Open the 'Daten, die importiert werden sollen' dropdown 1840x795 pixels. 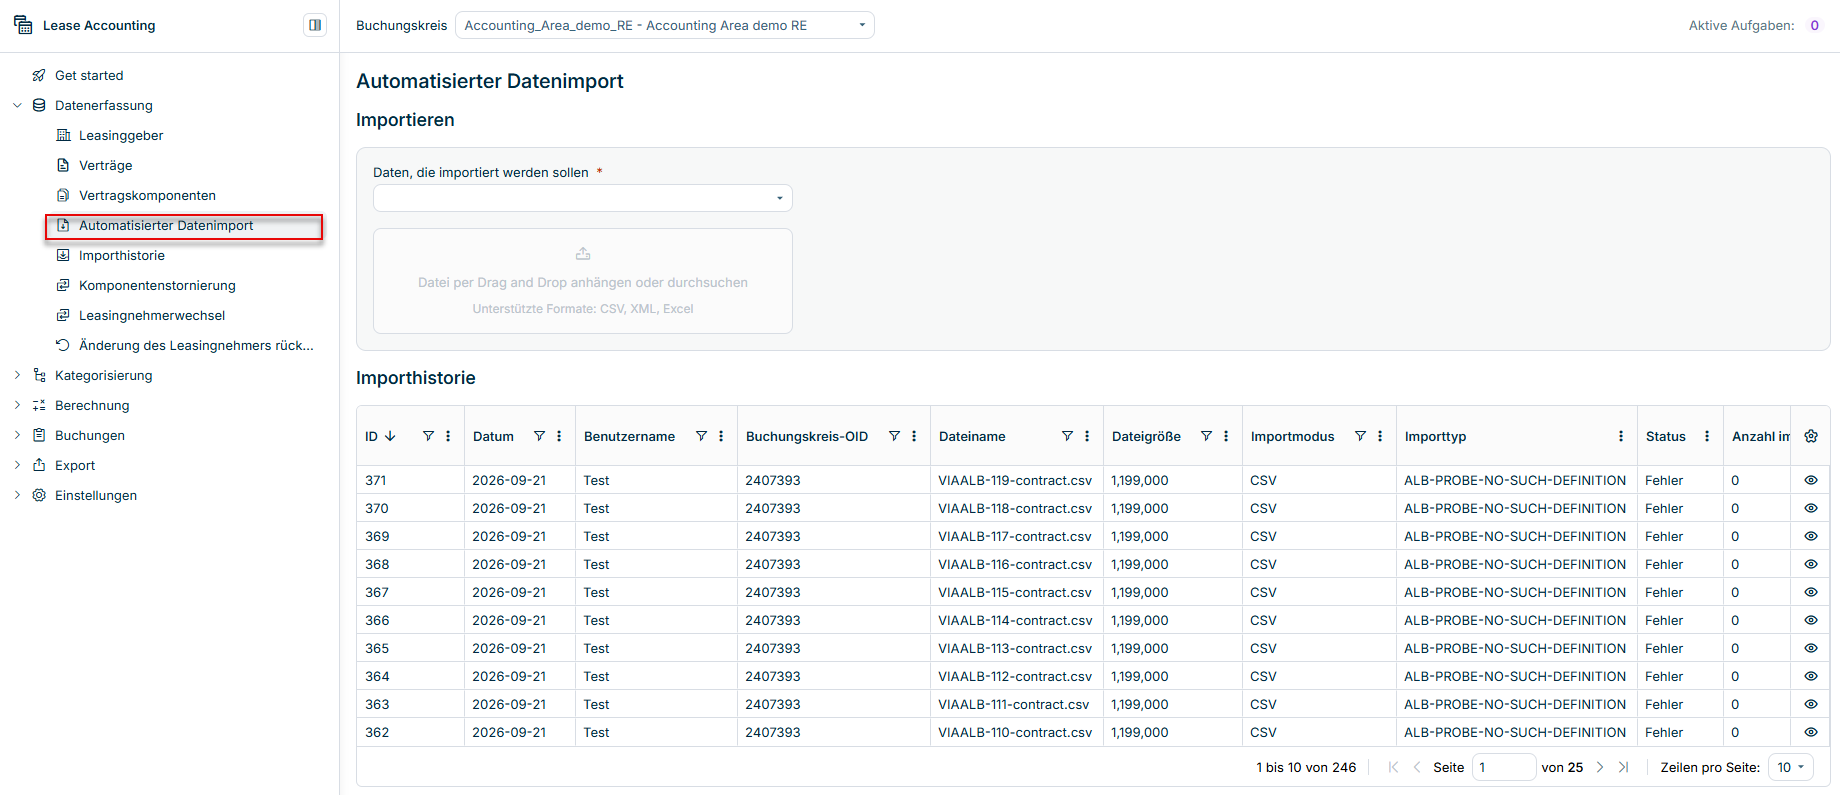[x=583, y=198]
